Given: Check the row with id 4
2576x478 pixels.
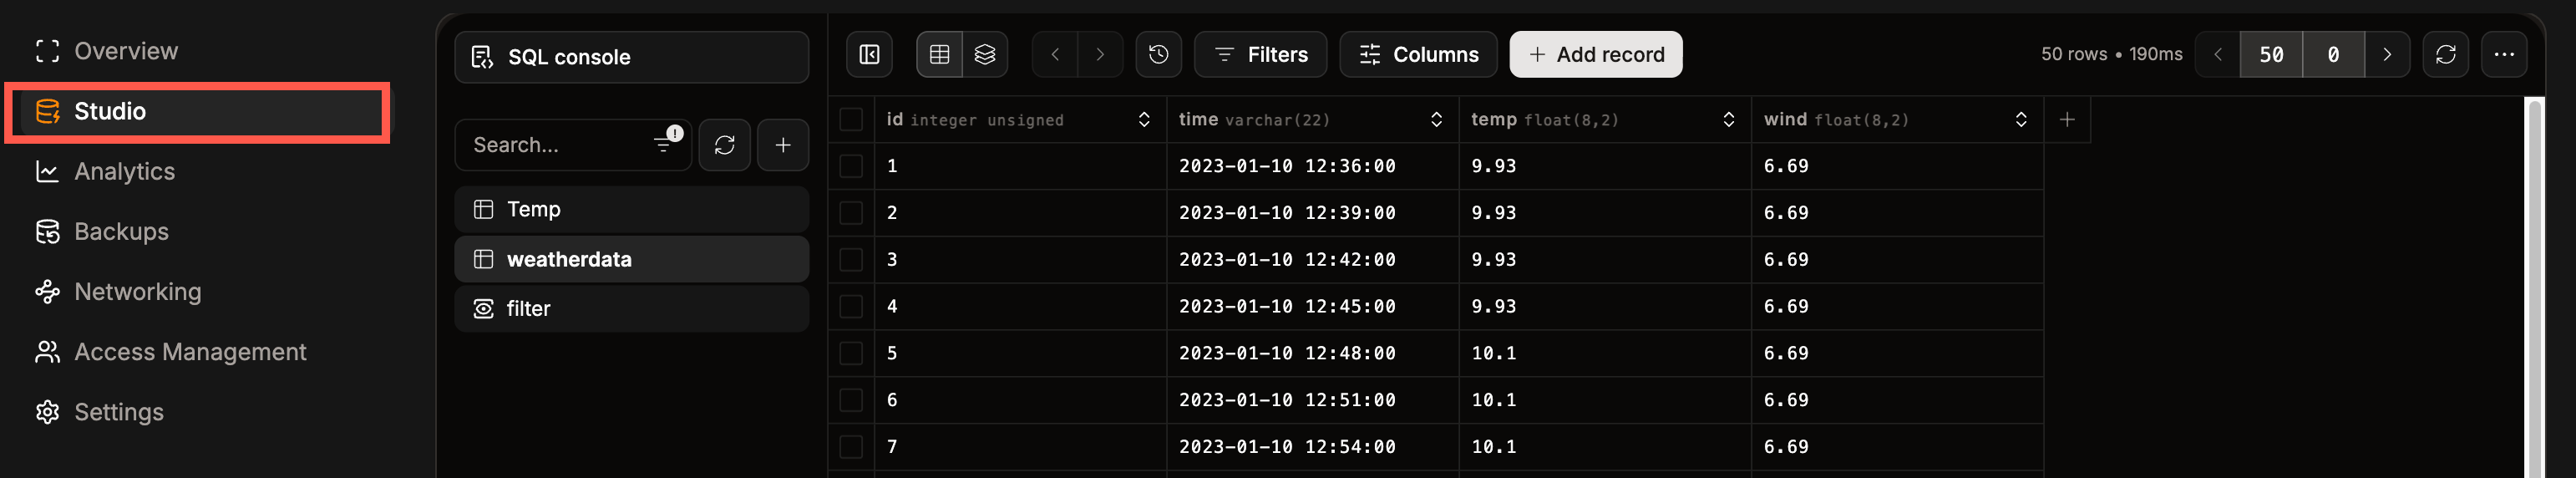Looking at the screenshot, I should click(x=851, y=306).
